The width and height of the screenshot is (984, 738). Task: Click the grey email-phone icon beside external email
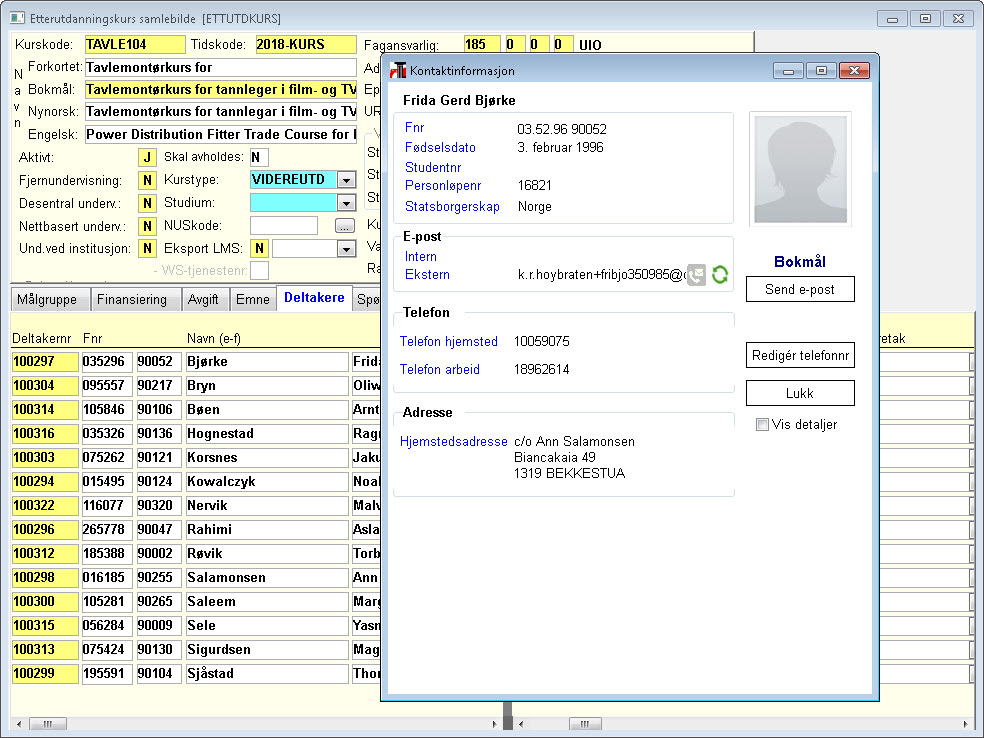point(697,275)
